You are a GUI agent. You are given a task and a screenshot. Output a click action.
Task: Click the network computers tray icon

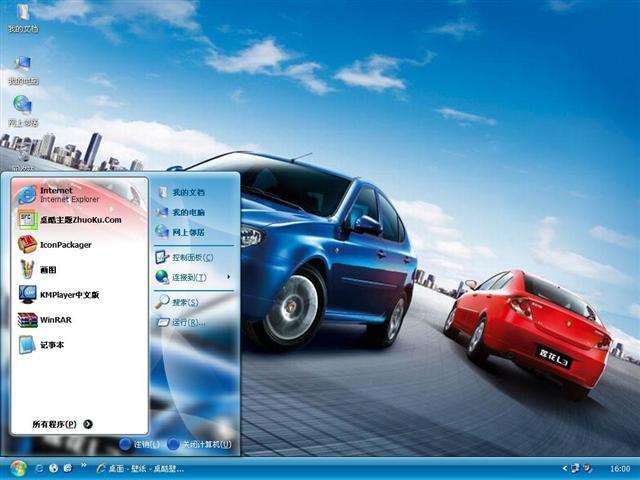576,468
